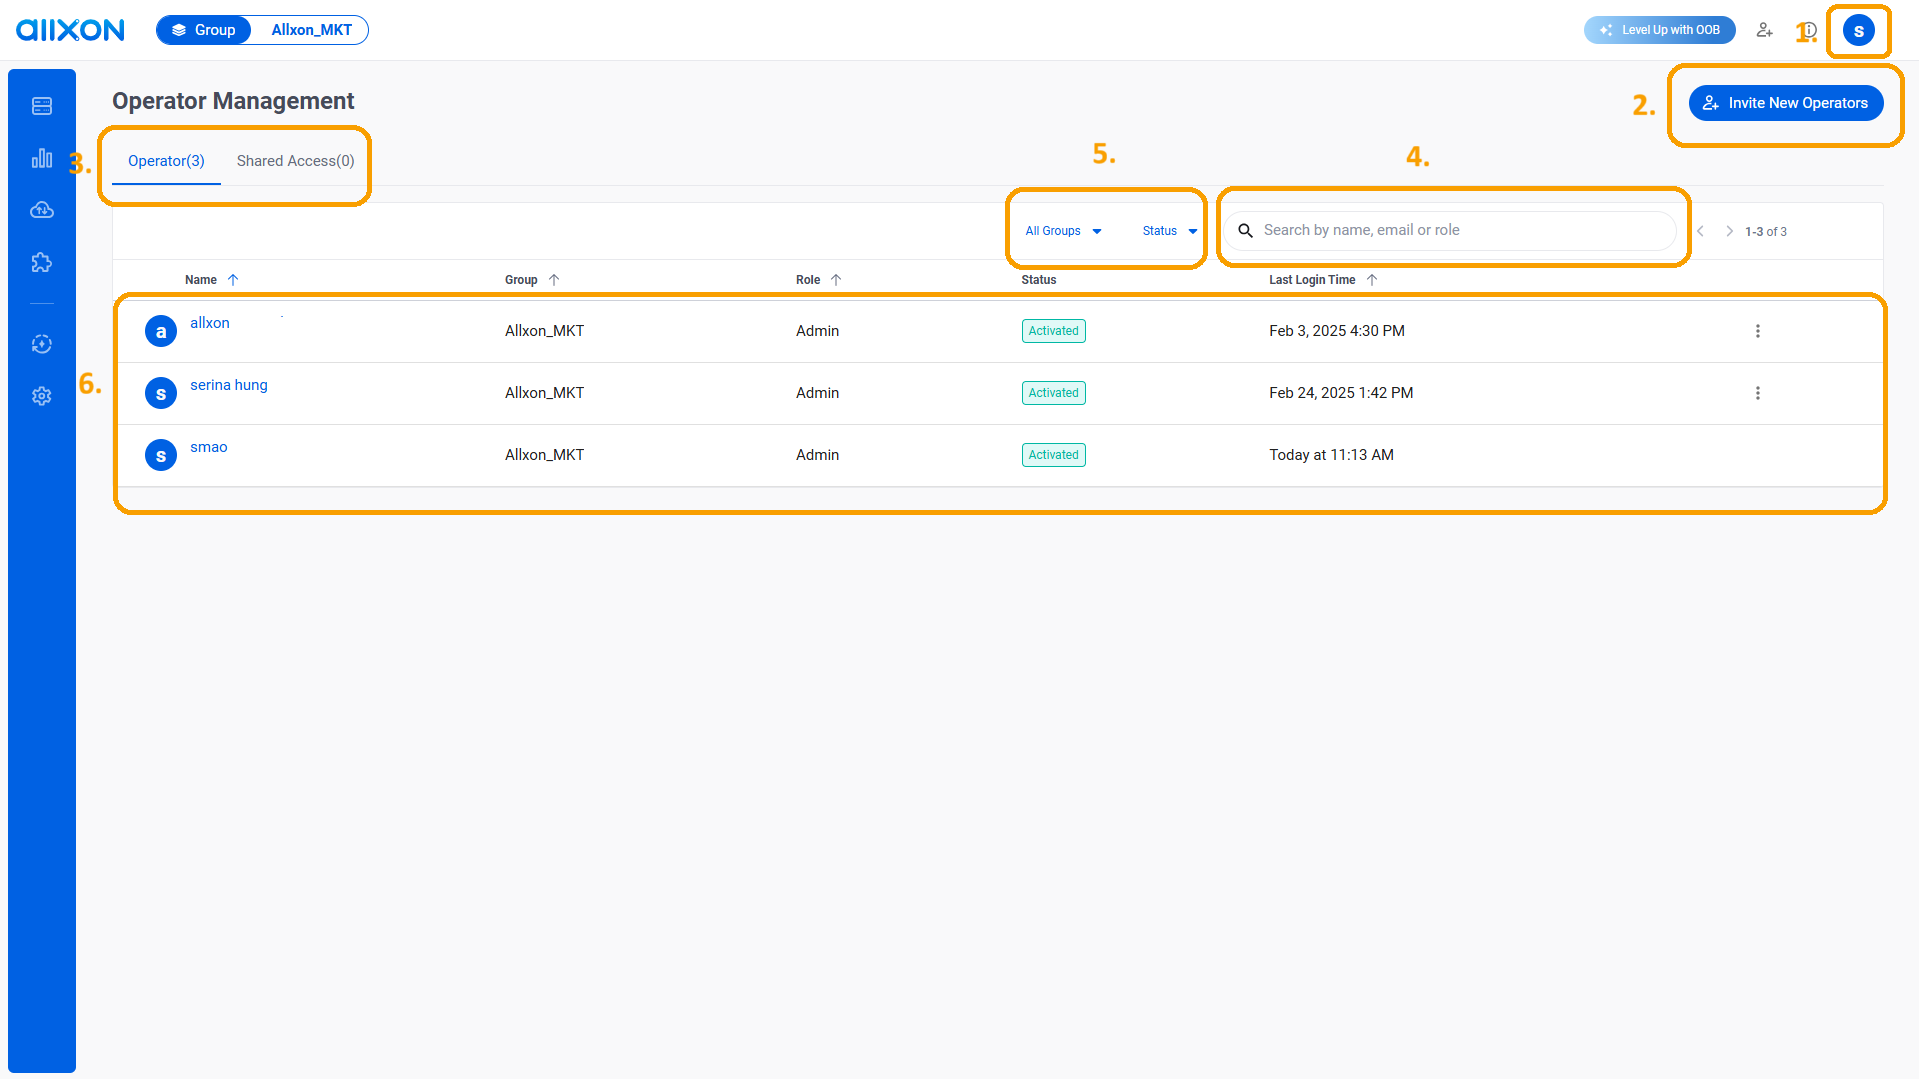The height and width of the screenshot is (1079, 1919).
Task: Open the Devices panel from the sidebar
Action: pos(42,105)
